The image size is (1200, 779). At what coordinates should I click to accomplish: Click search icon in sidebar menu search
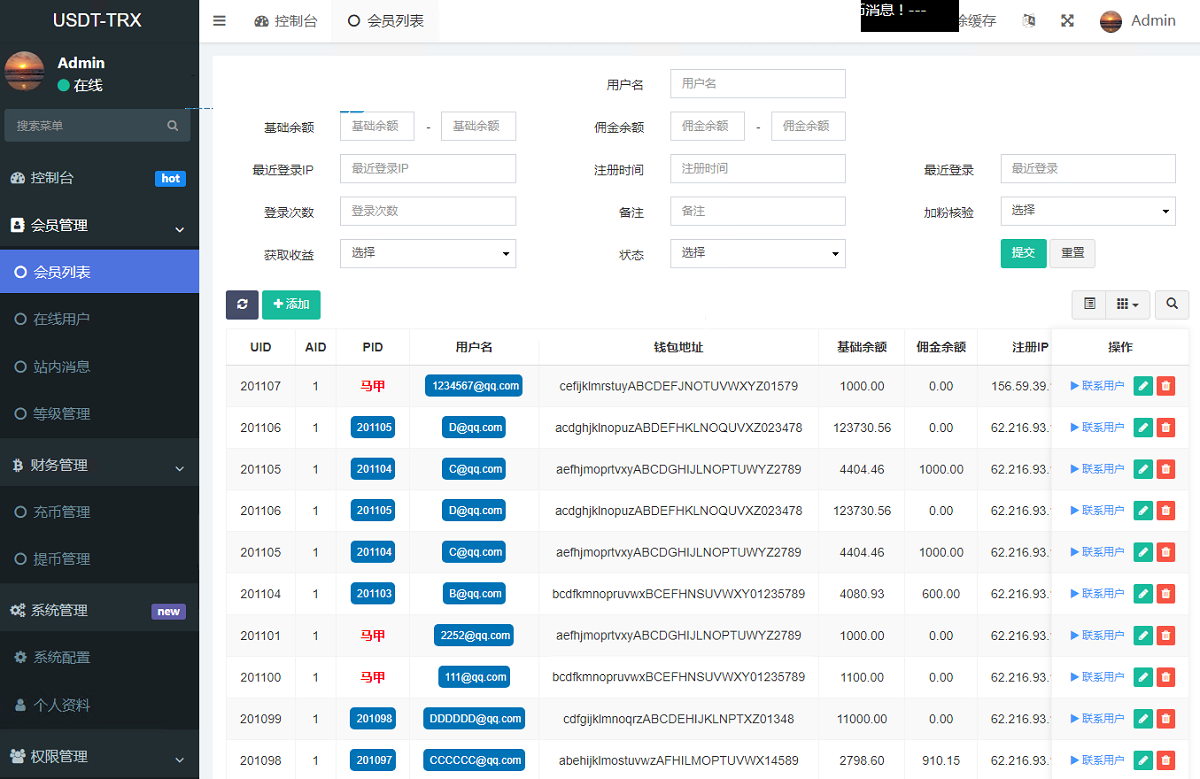[173, 126]
